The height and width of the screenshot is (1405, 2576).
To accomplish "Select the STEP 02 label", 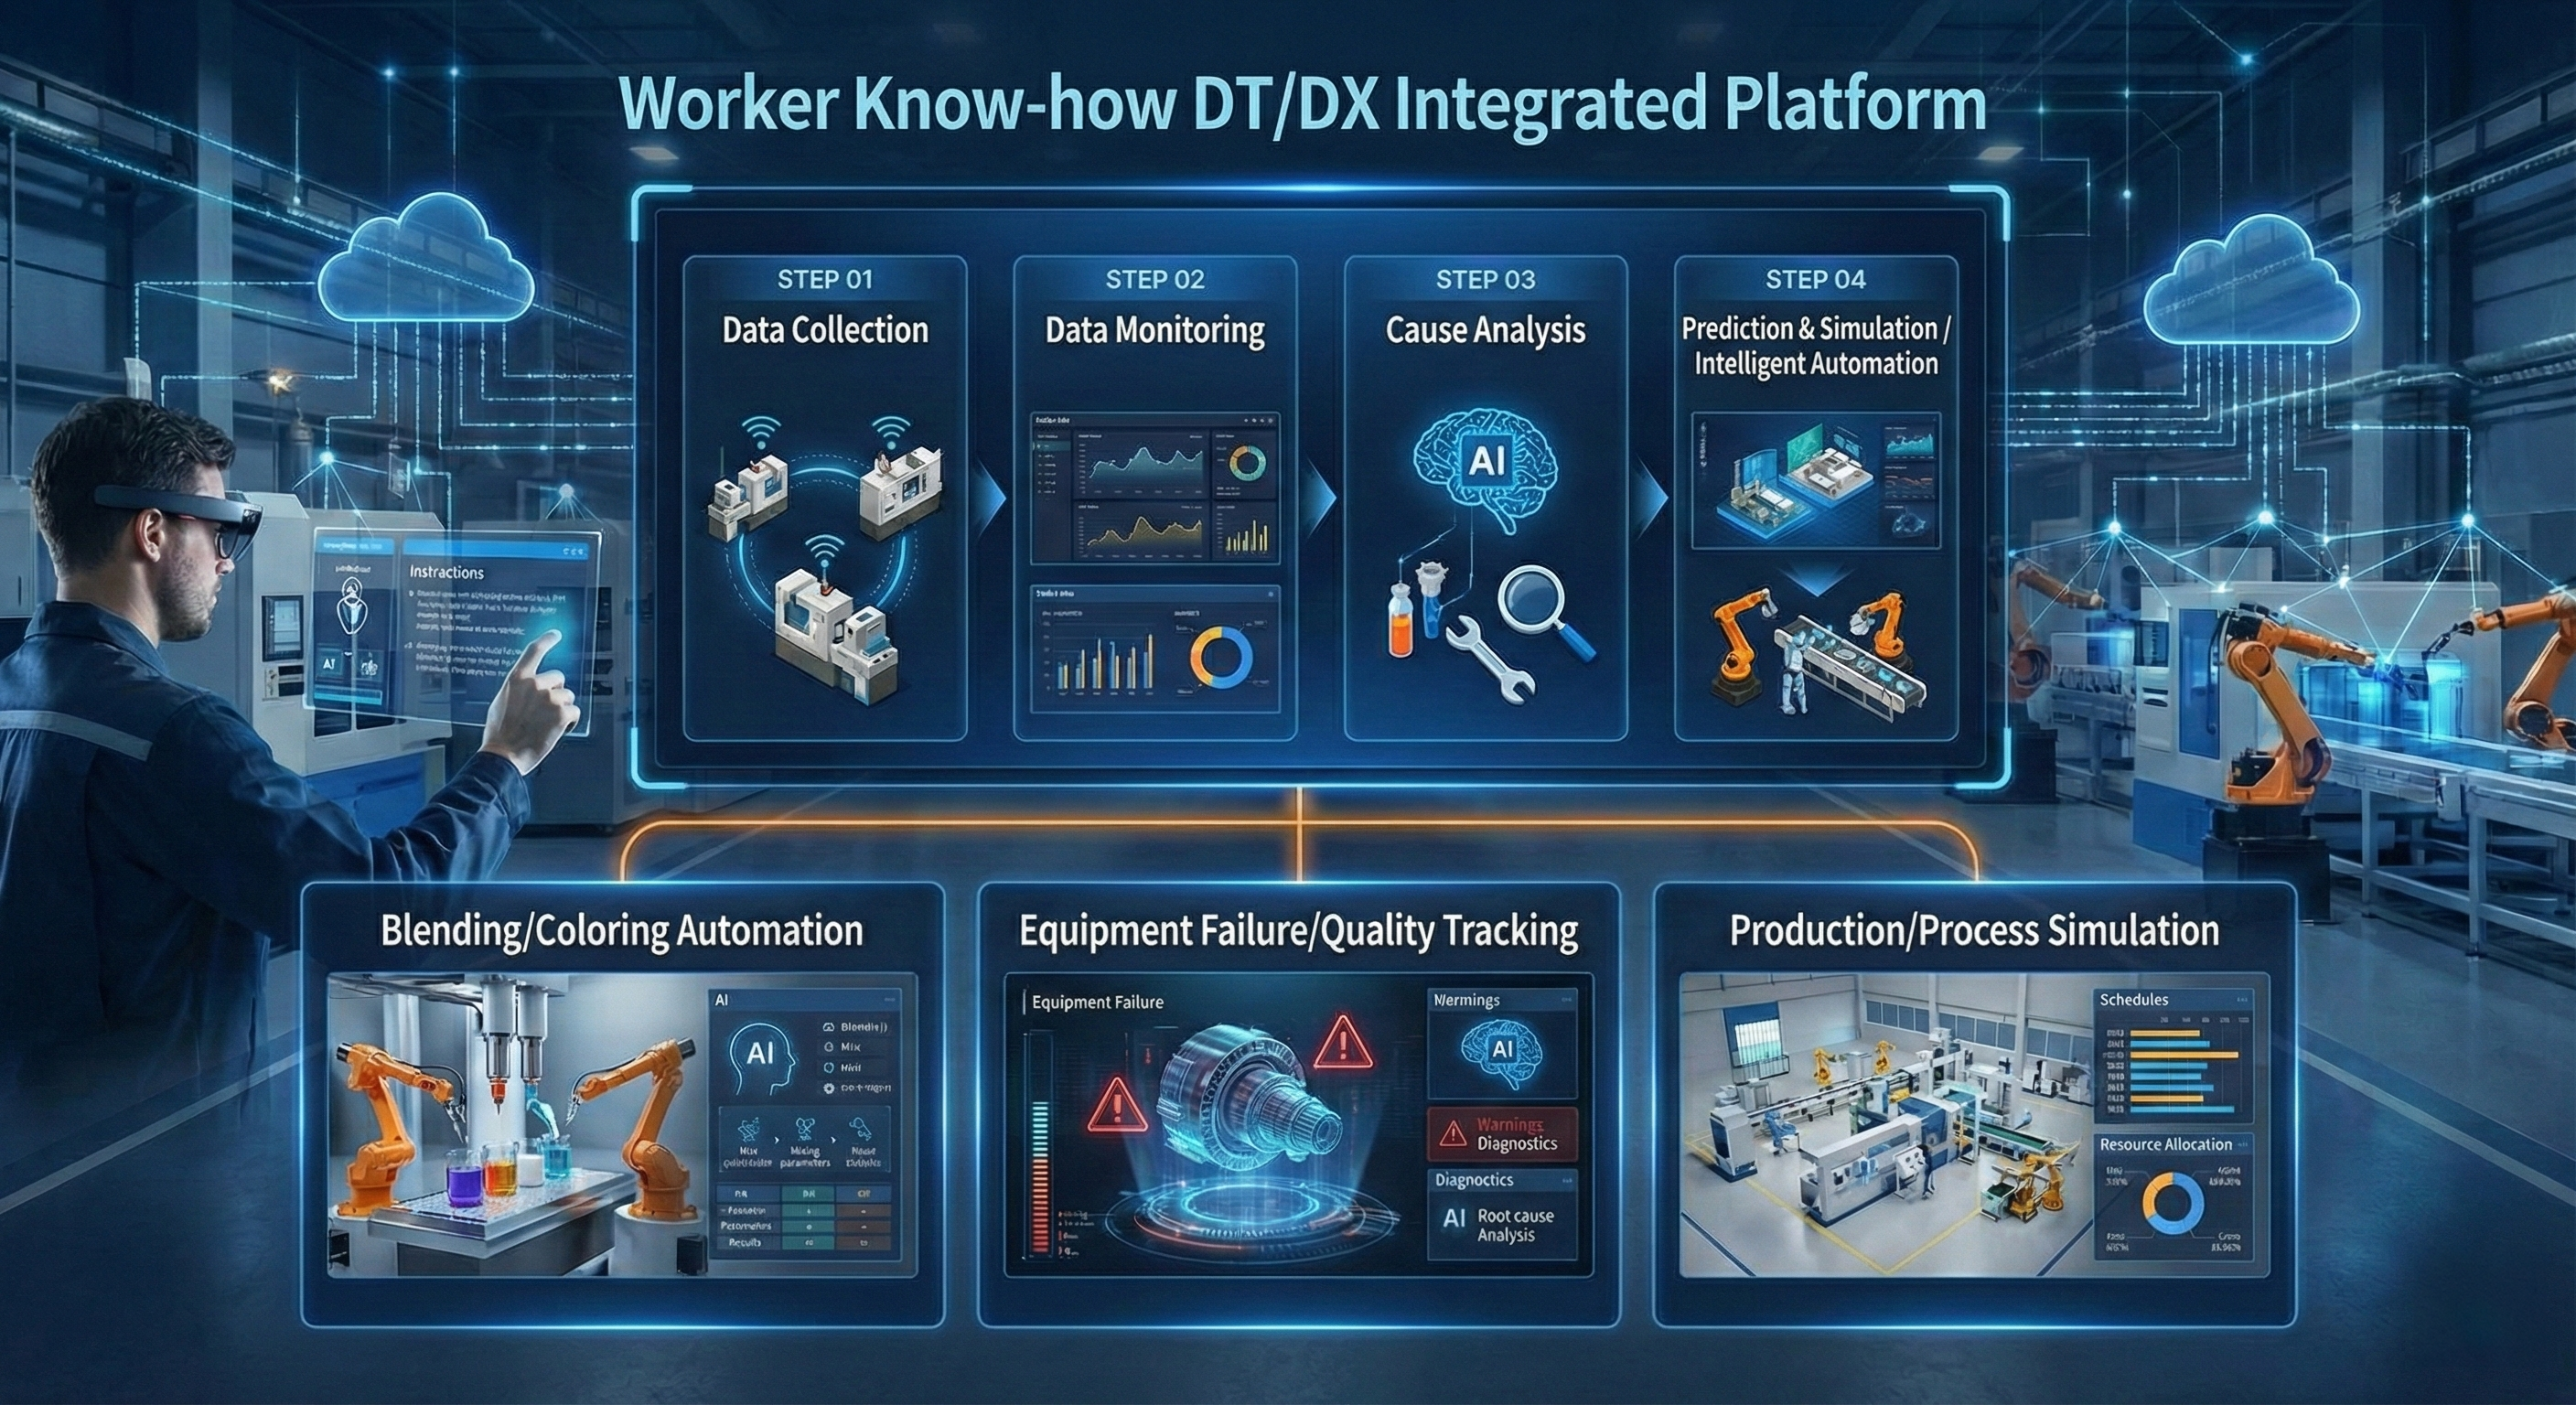I will 1155,280.
